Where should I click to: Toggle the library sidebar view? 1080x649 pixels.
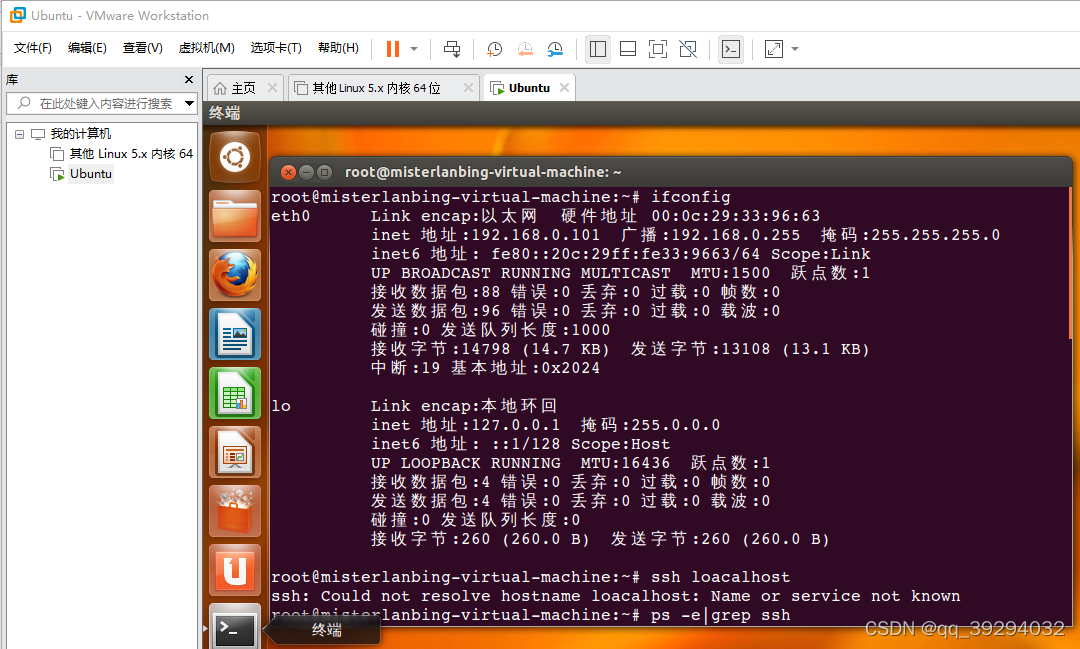[598, 49]
